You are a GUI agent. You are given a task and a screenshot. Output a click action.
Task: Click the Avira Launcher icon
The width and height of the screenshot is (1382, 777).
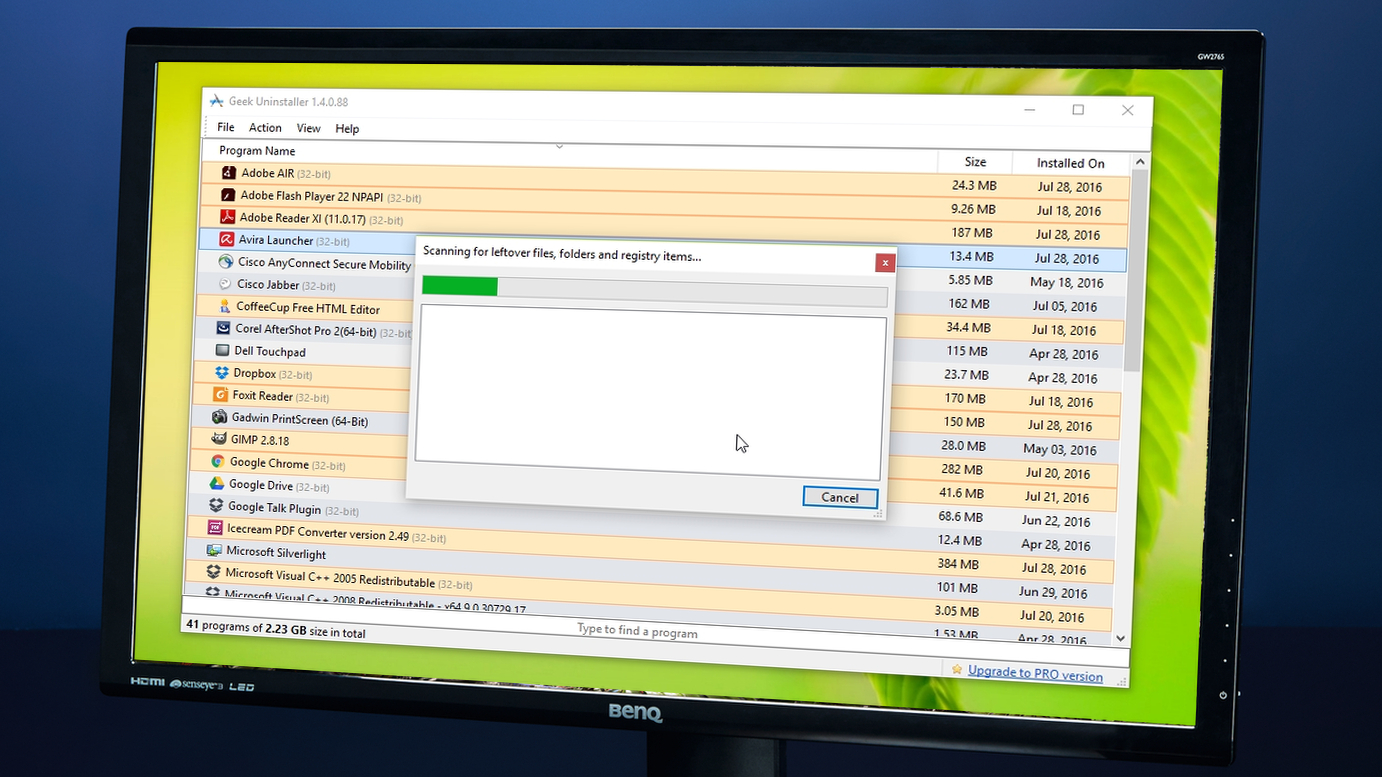[226, 240]
